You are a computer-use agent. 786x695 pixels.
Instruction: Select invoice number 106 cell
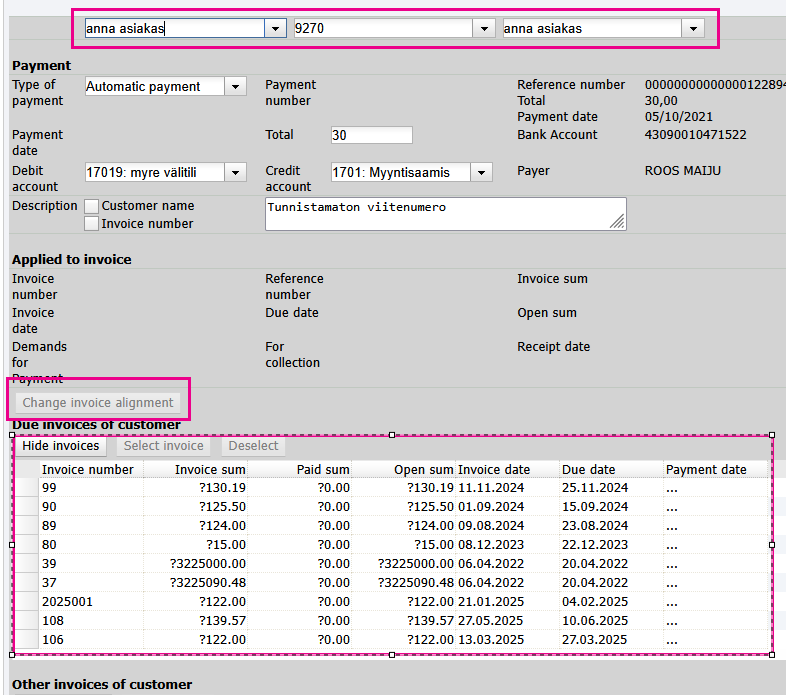pos(91,640)
